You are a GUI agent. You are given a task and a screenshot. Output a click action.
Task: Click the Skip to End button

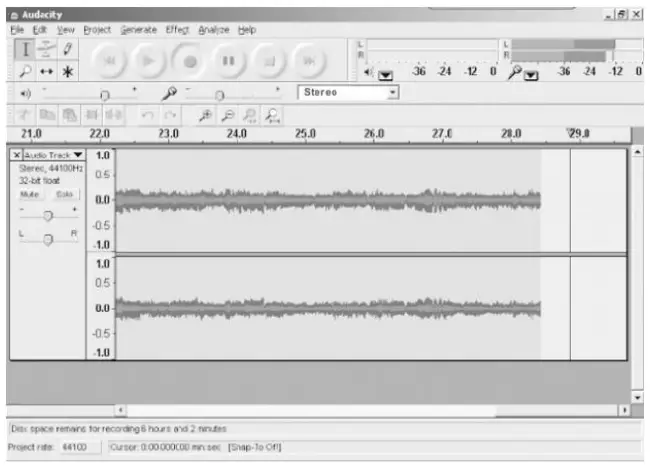(309, 61)
